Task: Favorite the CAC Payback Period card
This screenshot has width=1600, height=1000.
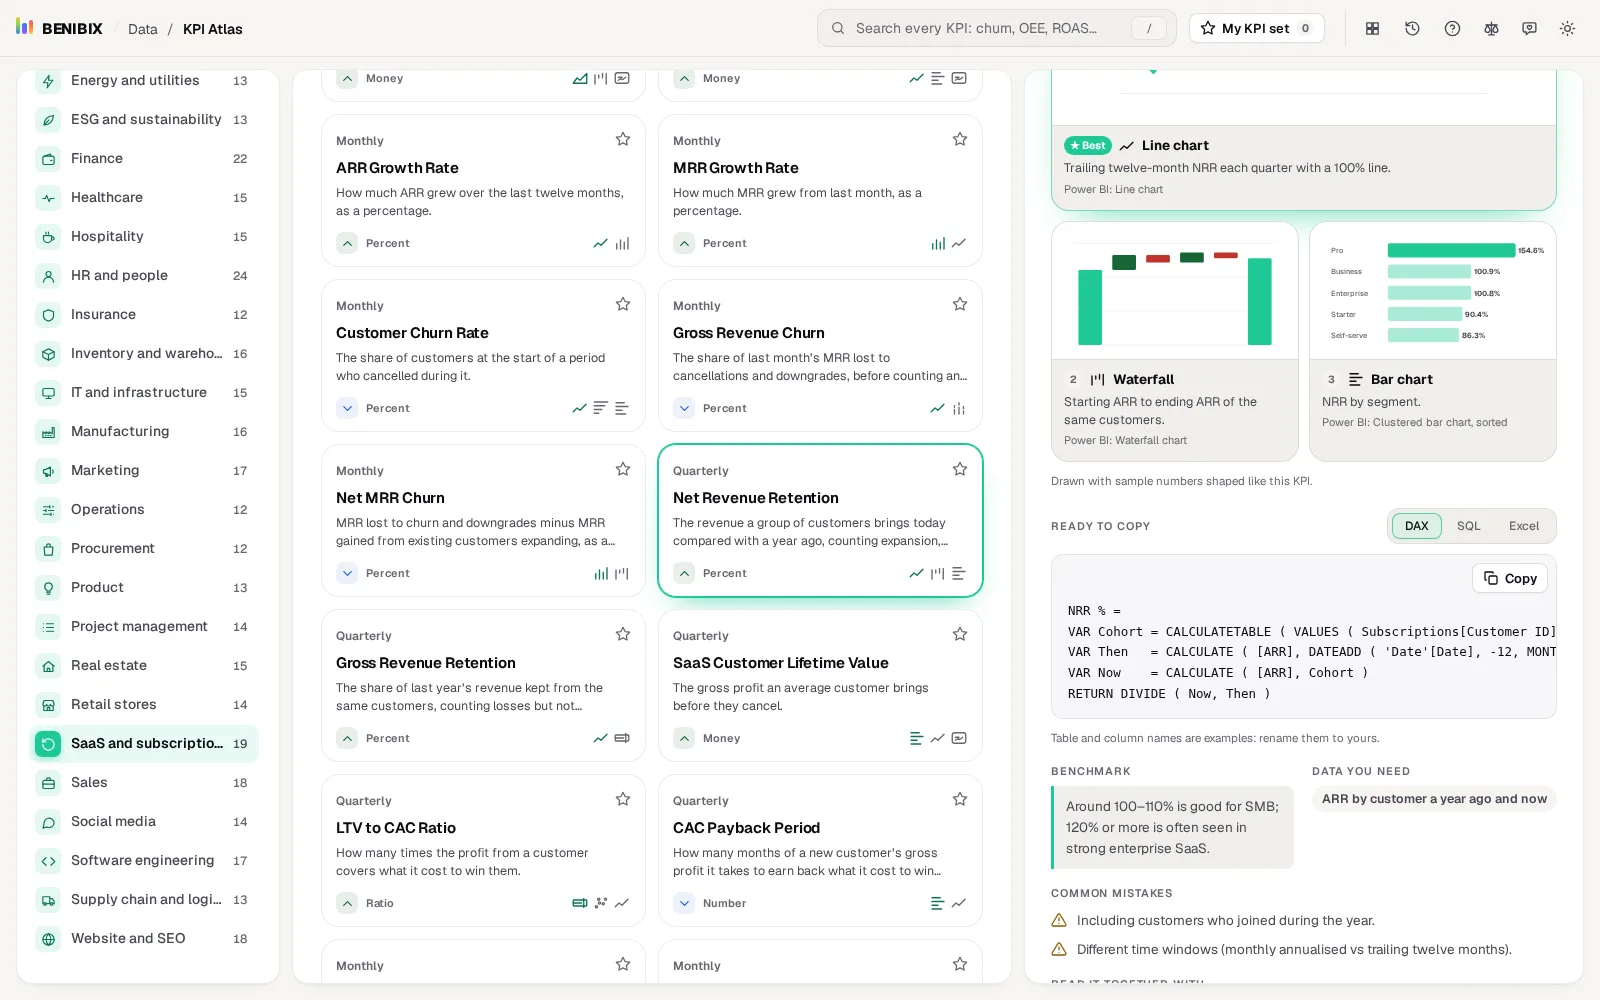Action: tap(960, 799)
